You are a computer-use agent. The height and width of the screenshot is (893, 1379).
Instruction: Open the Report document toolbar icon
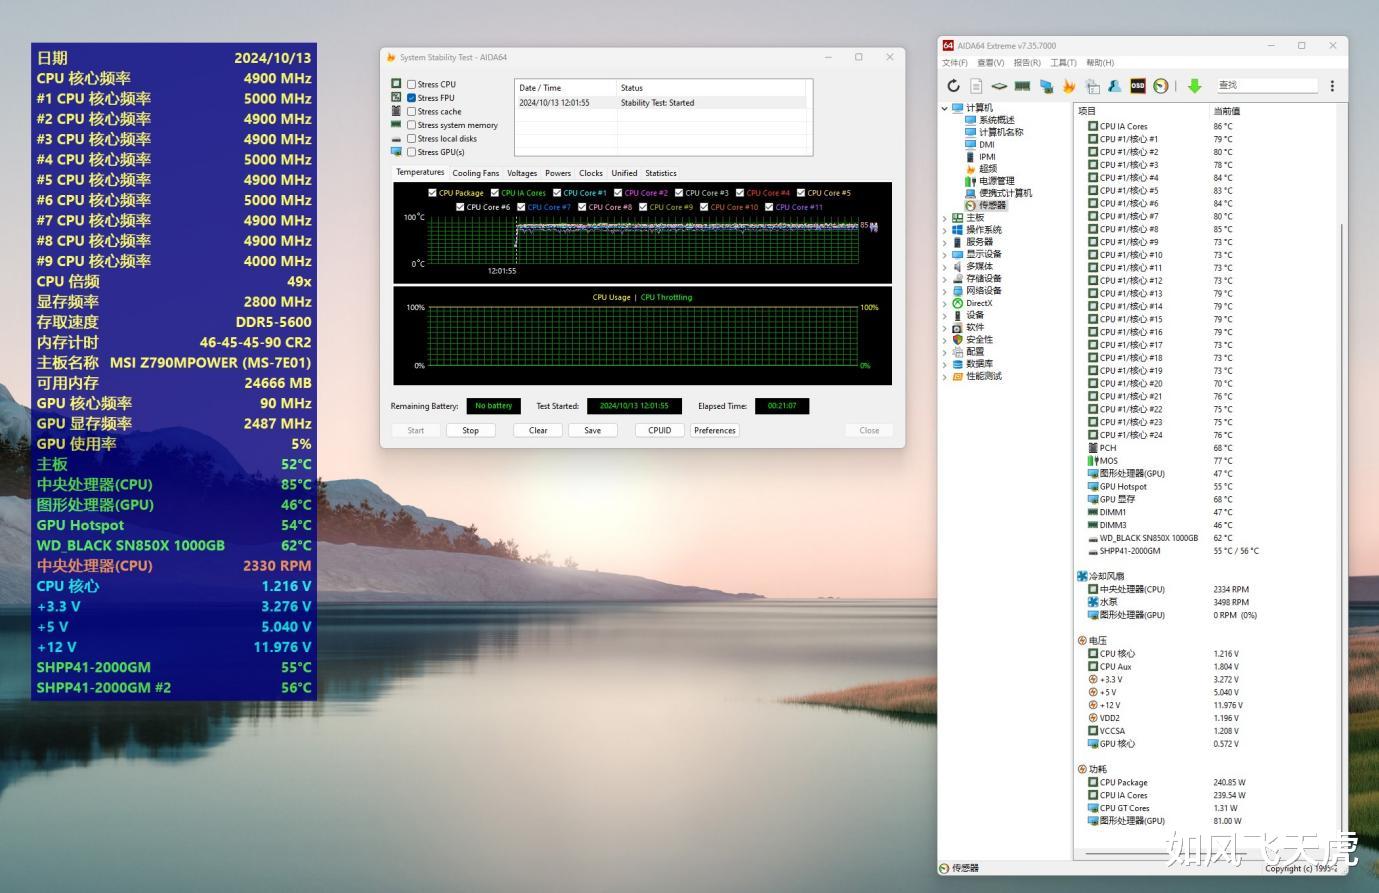pyautogui.click(x=976, y=86)
